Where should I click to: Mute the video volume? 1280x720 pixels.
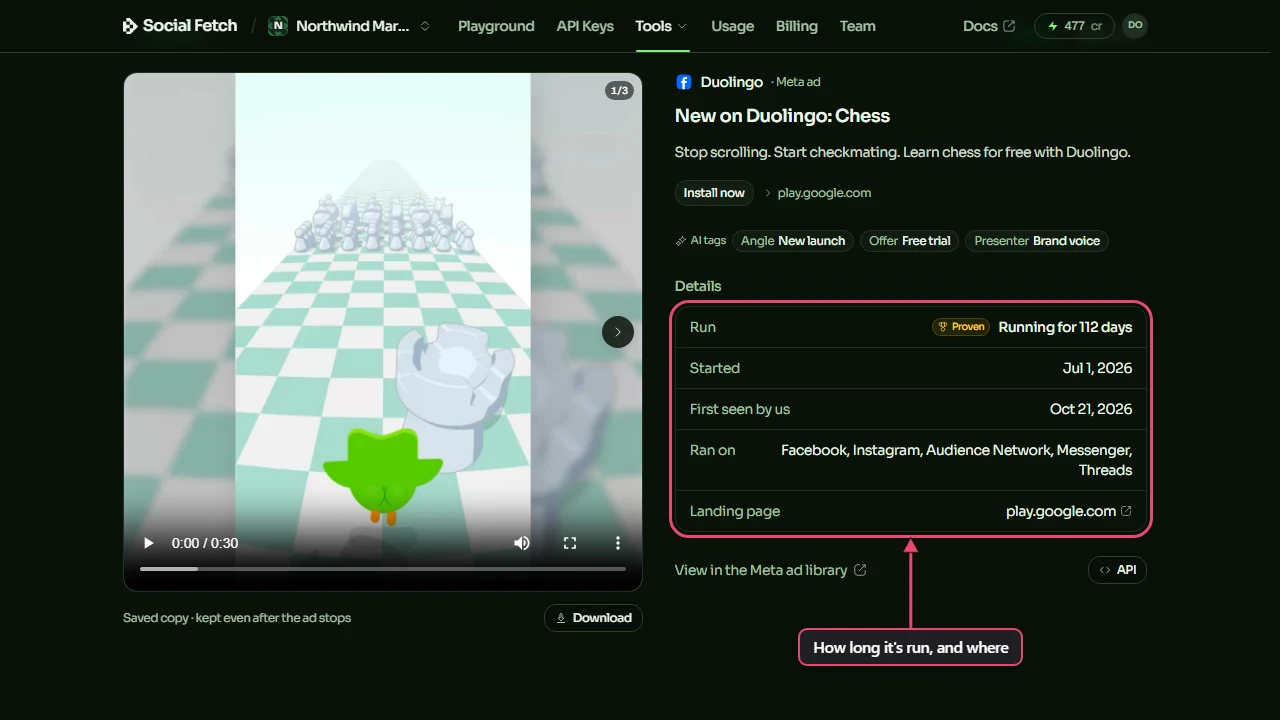pyautogui.click(x=522, y=543)
